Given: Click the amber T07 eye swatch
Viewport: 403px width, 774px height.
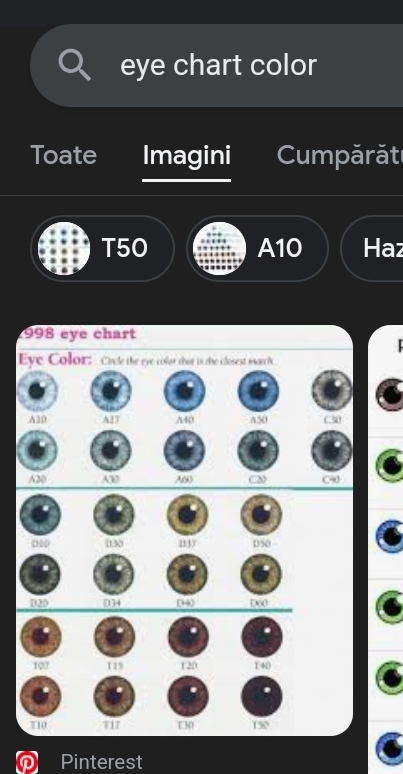Looking at the screenshot, I should [40, 637].
